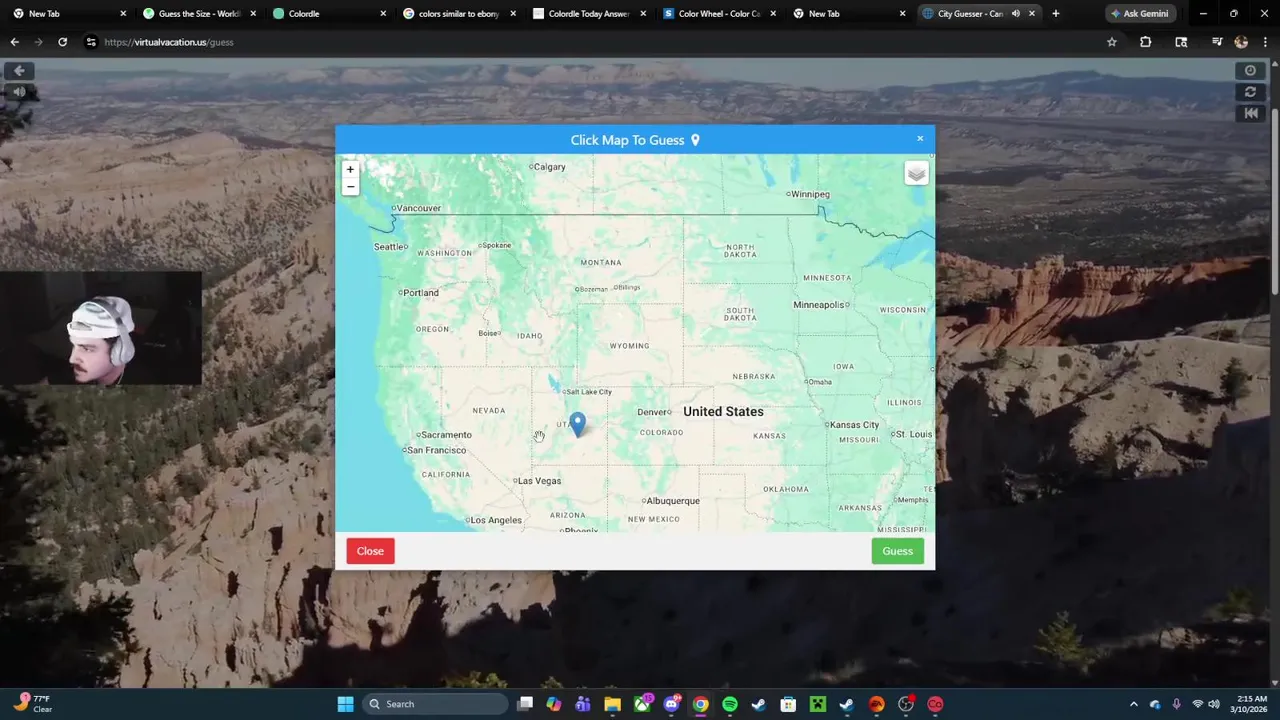Reload the page with the browser refresh icon
Image resolution: width=1280 pixels, height=720 pixels.
click(62, 42)
